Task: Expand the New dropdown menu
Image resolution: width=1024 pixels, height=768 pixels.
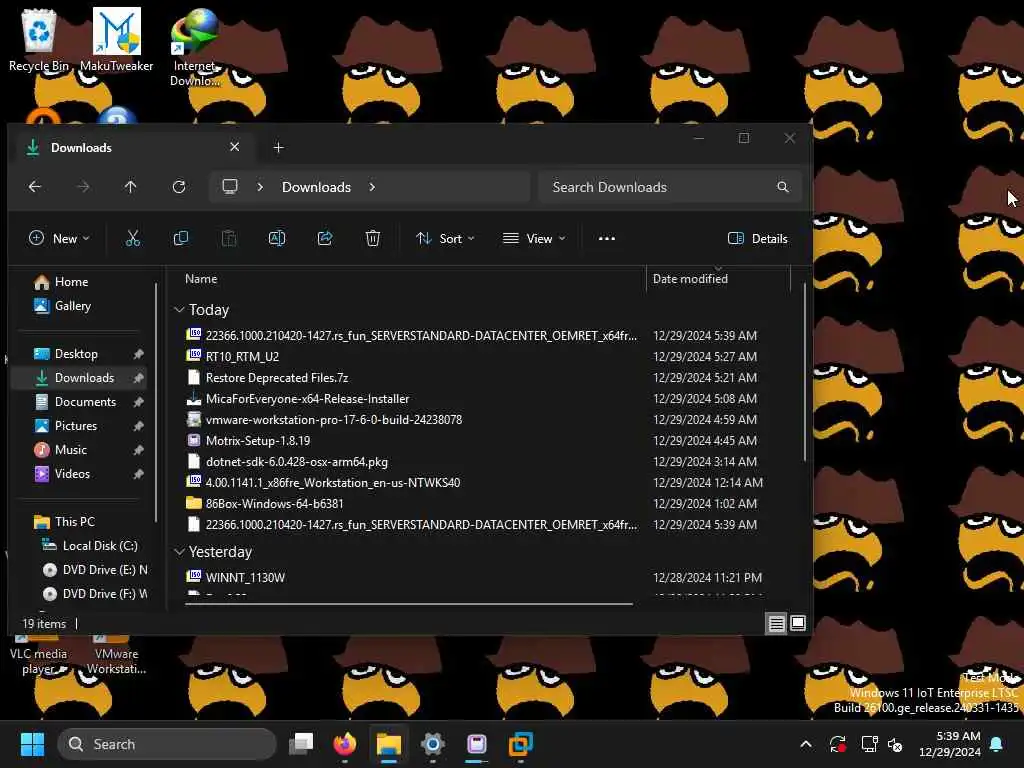Action: (59, 238)
